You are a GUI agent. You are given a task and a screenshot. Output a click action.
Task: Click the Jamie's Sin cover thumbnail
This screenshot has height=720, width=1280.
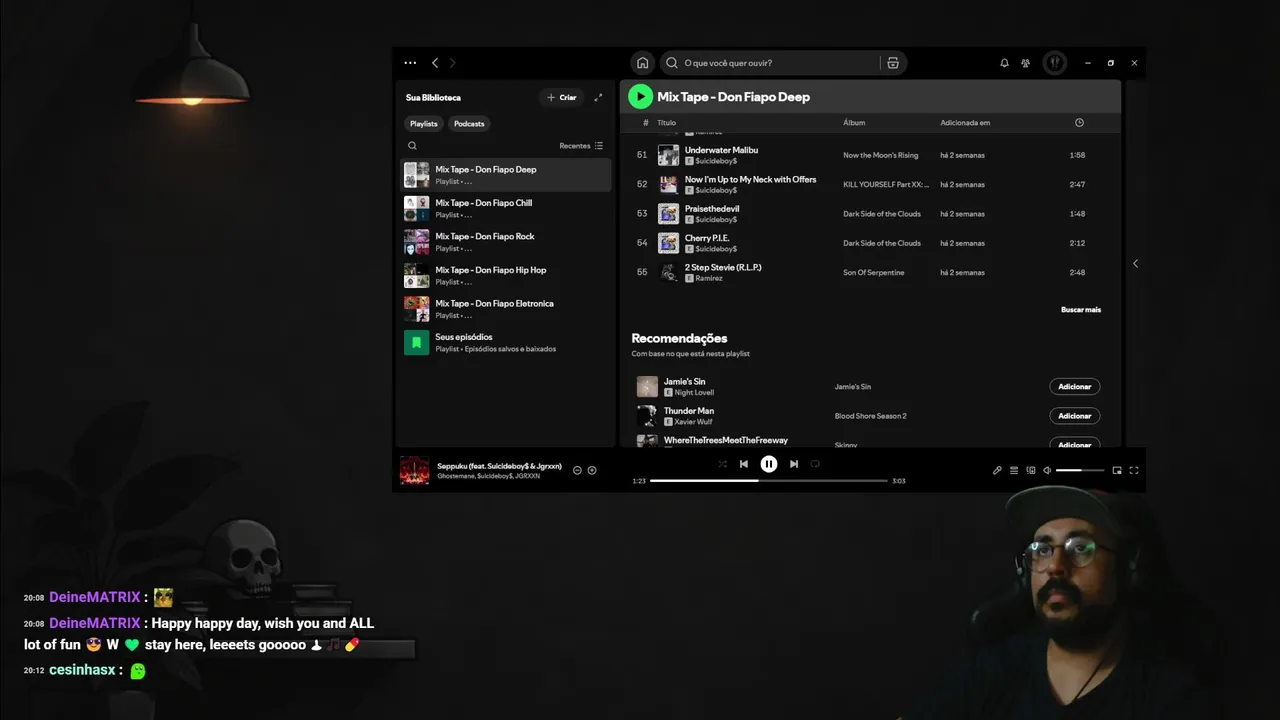coord(647,386)
